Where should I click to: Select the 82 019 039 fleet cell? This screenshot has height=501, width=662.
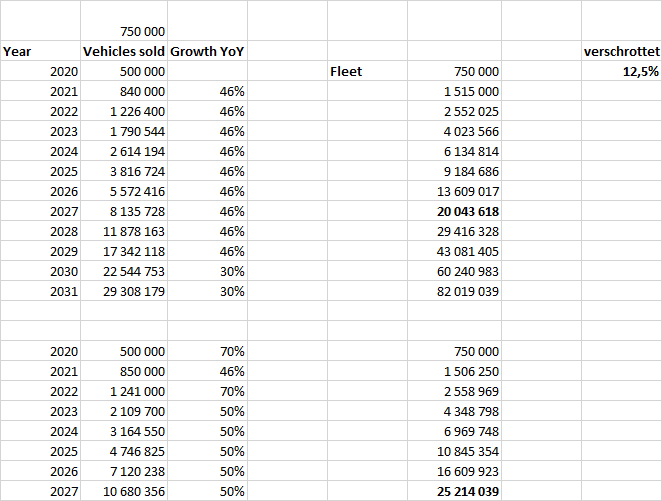coord(454,291)
